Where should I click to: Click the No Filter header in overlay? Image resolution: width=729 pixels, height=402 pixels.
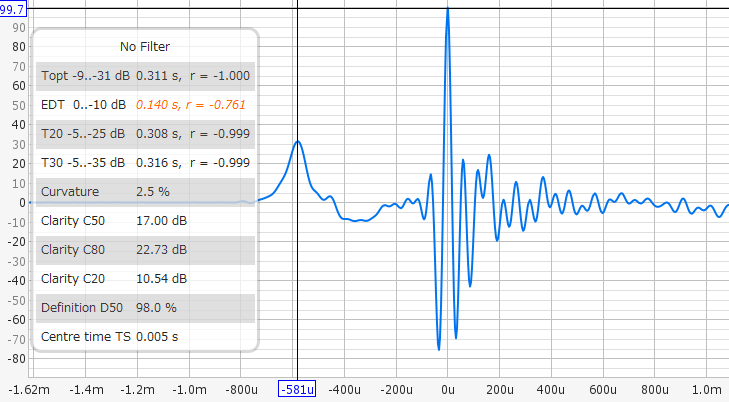[x=145, y=46]
